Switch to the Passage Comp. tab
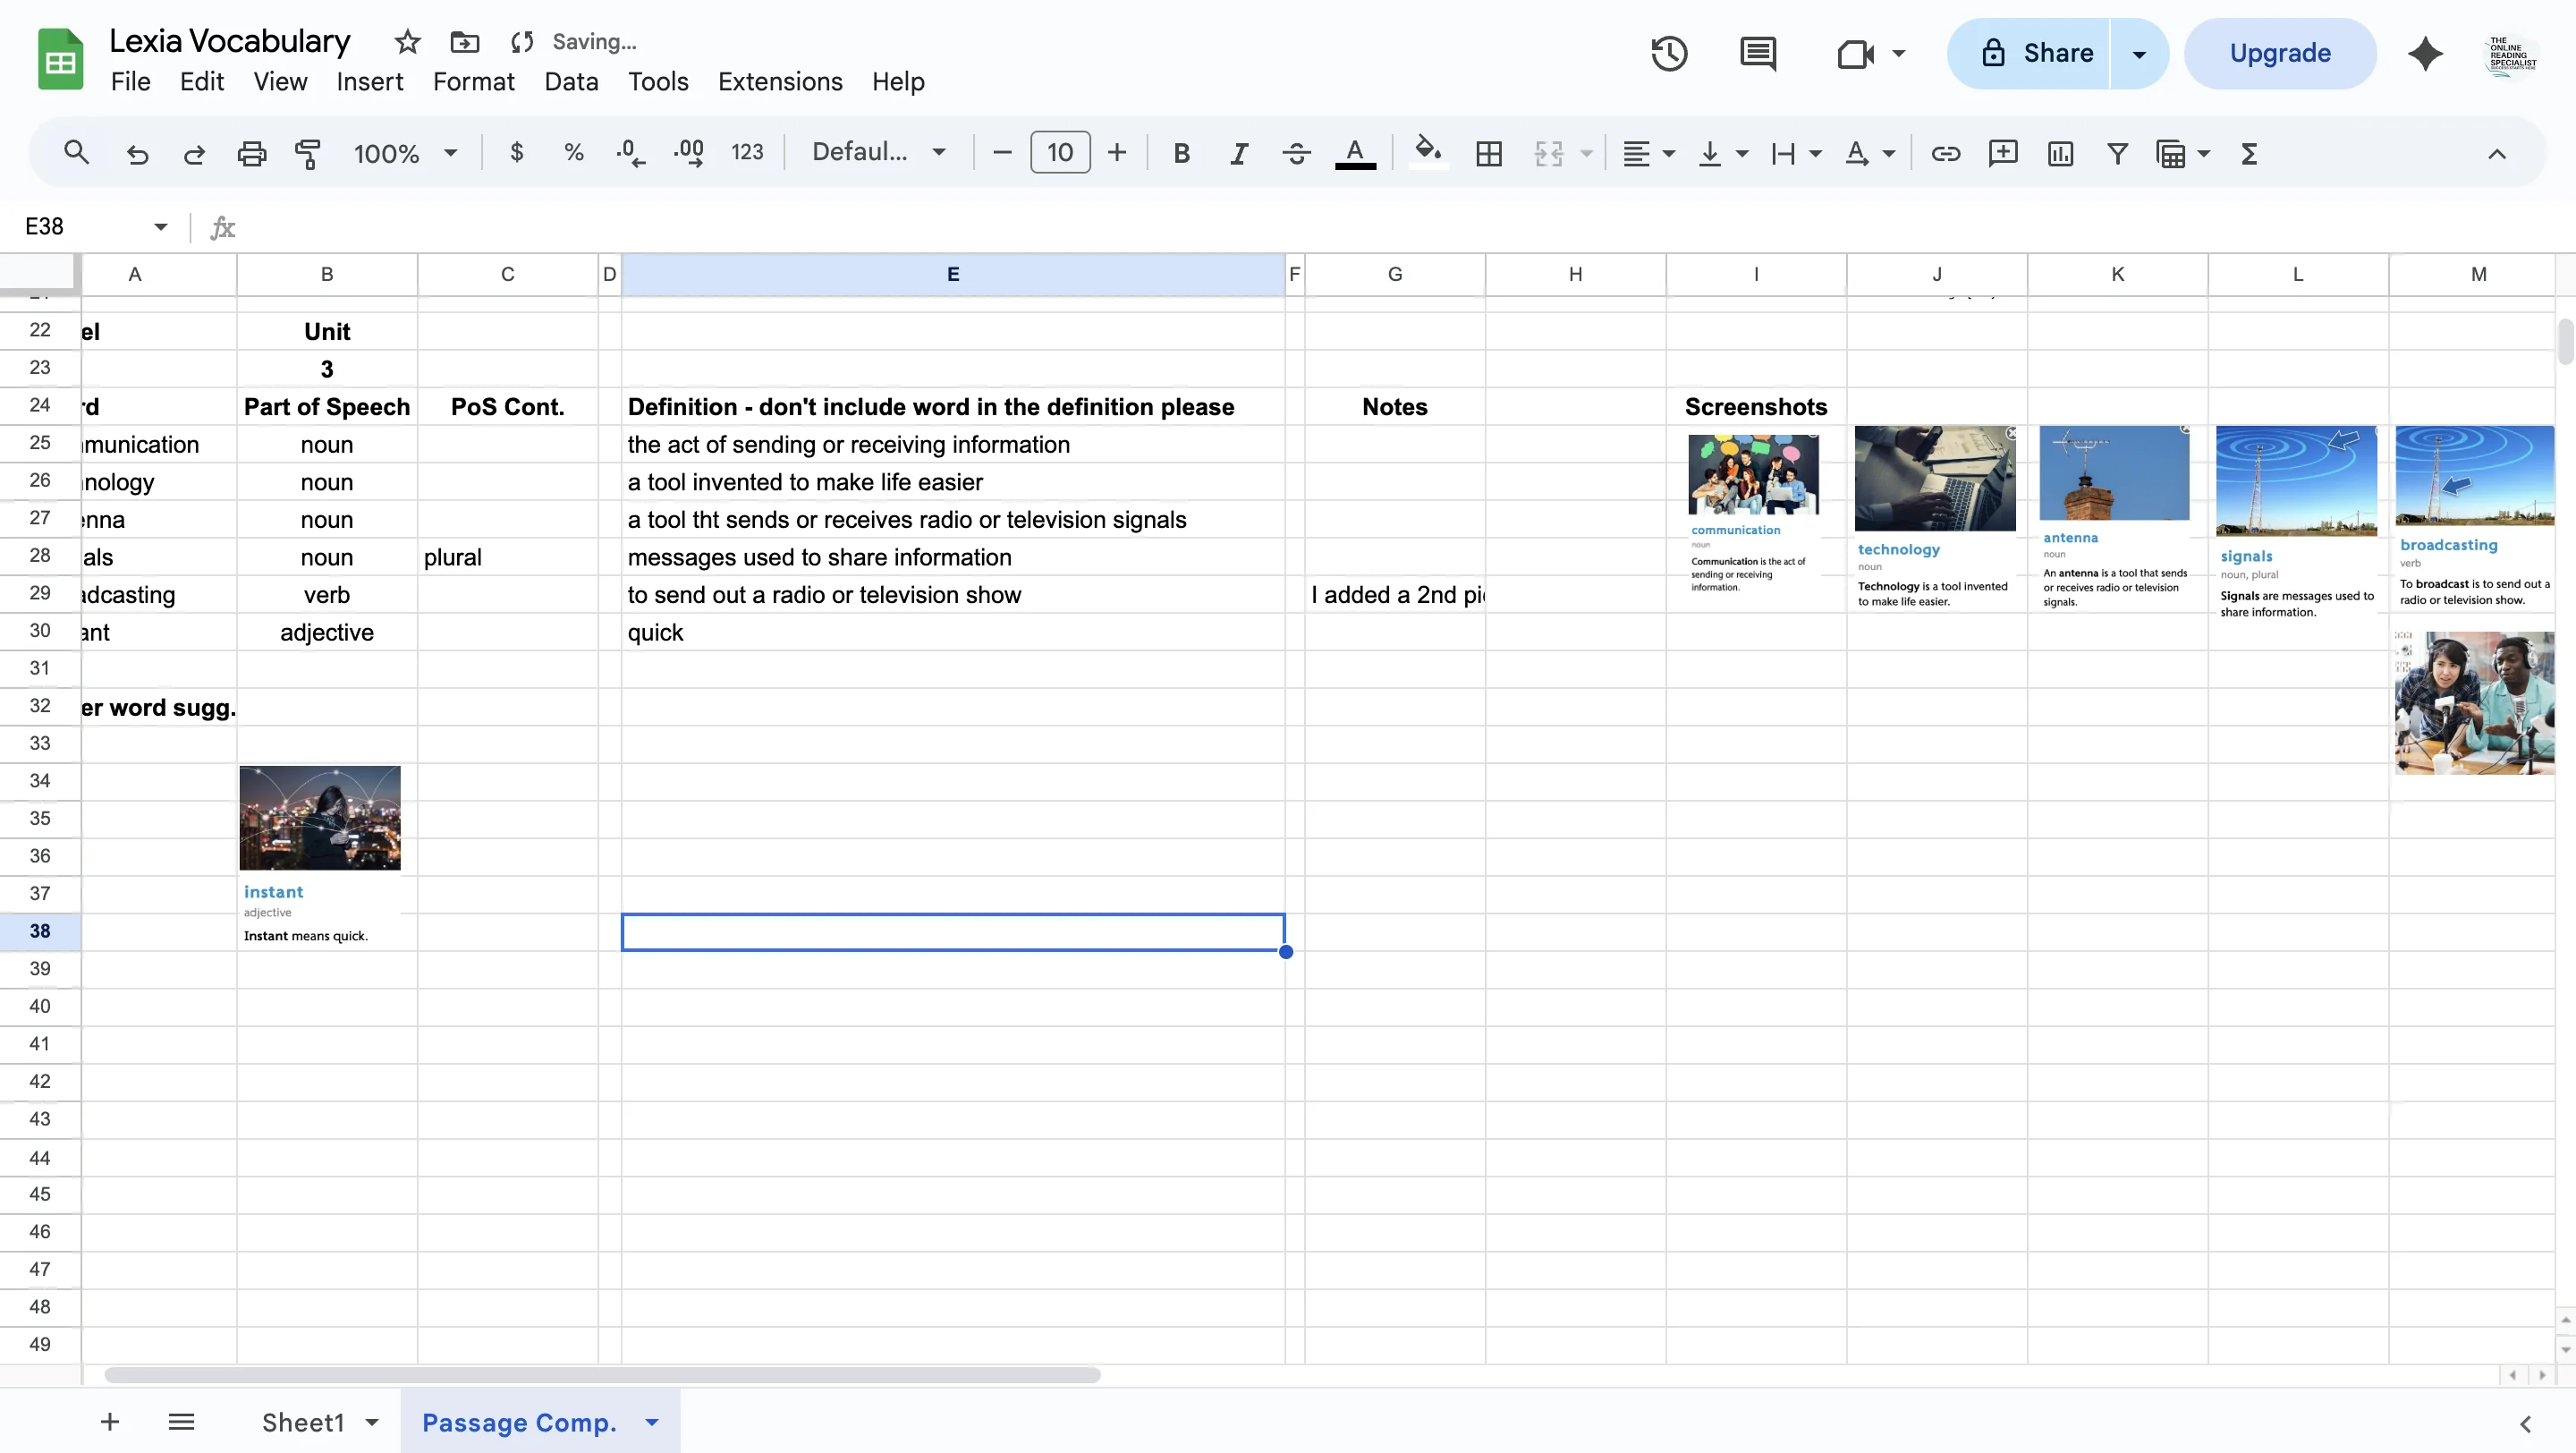Viewport: 2576px width, 1453px height. (519, 1421)
